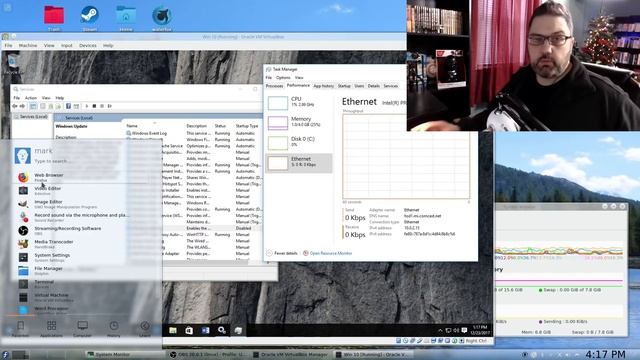This screenshot has height=360, width=640.
Task: Select CPU in performance list
Action: coord(299,102)
